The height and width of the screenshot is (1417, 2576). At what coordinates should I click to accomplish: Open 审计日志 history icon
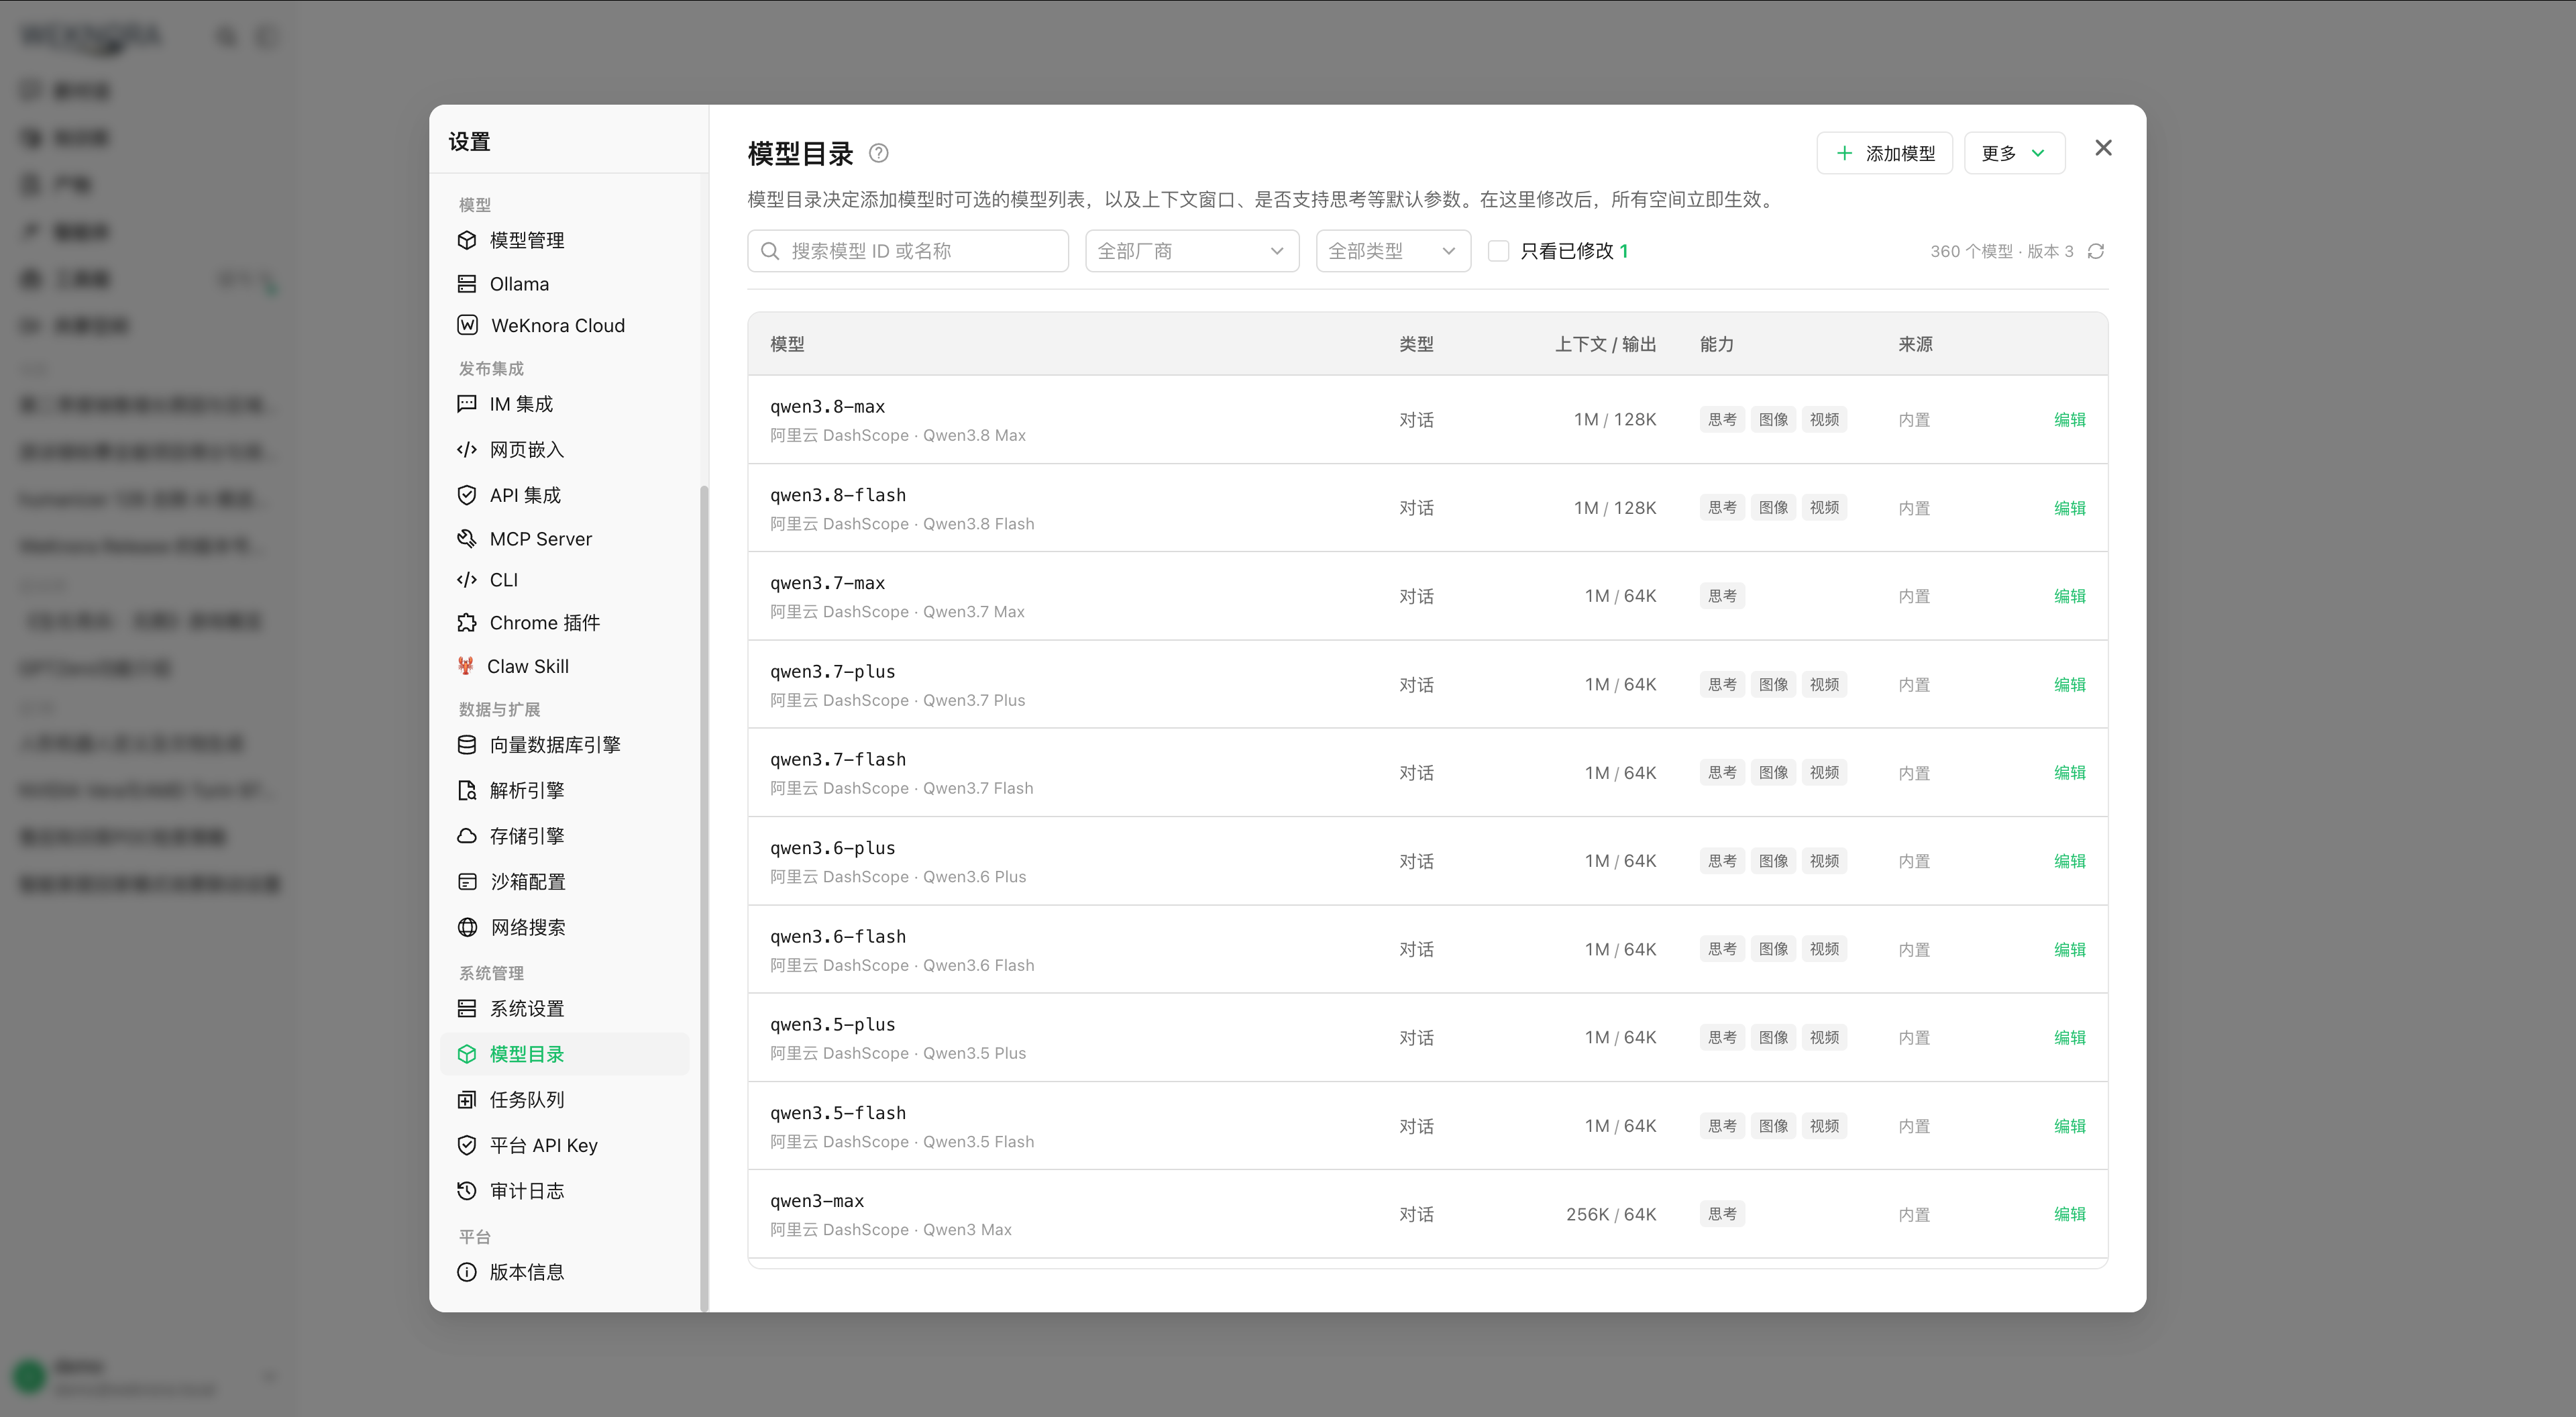click(467, 1191)
